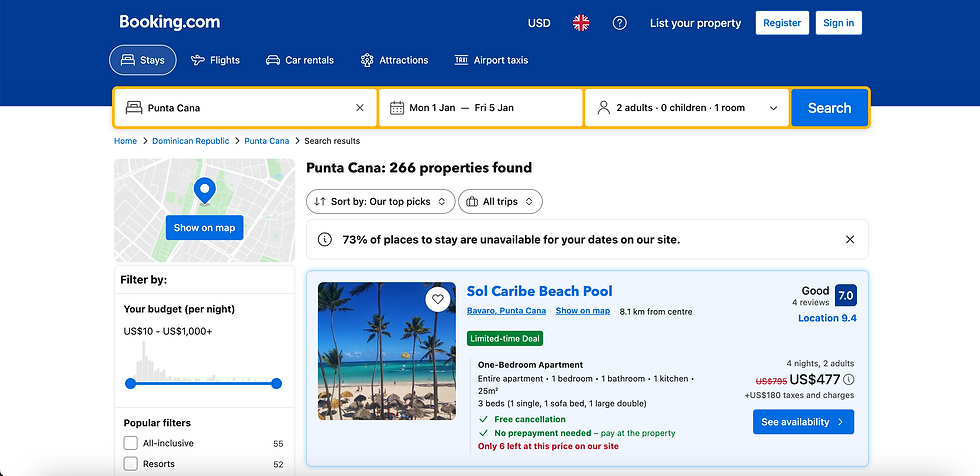Open the Attractions tab
Viewport: 980px width, 476px height.
(394, 60)
